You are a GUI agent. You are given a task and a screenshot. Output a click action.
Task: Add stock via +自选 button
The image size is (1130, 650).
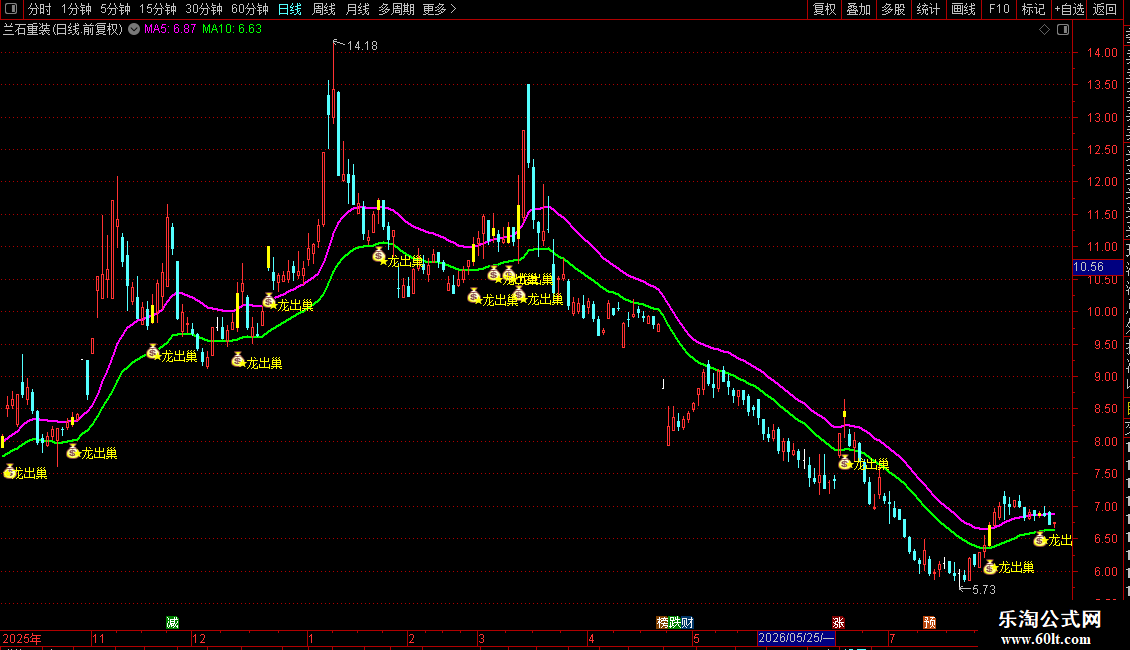[1069, 9]
